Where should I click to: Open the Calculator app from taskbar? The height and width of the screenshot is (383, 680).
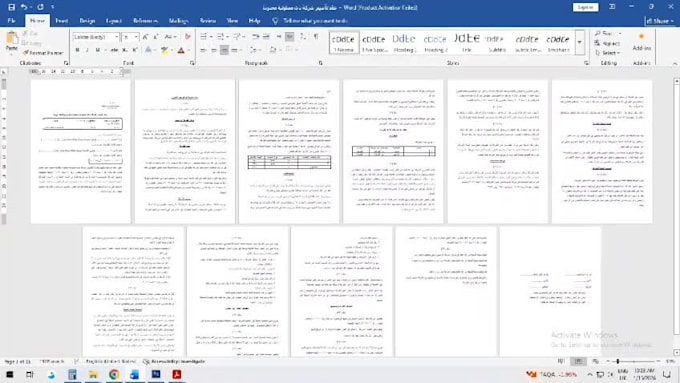coord(72,374)
